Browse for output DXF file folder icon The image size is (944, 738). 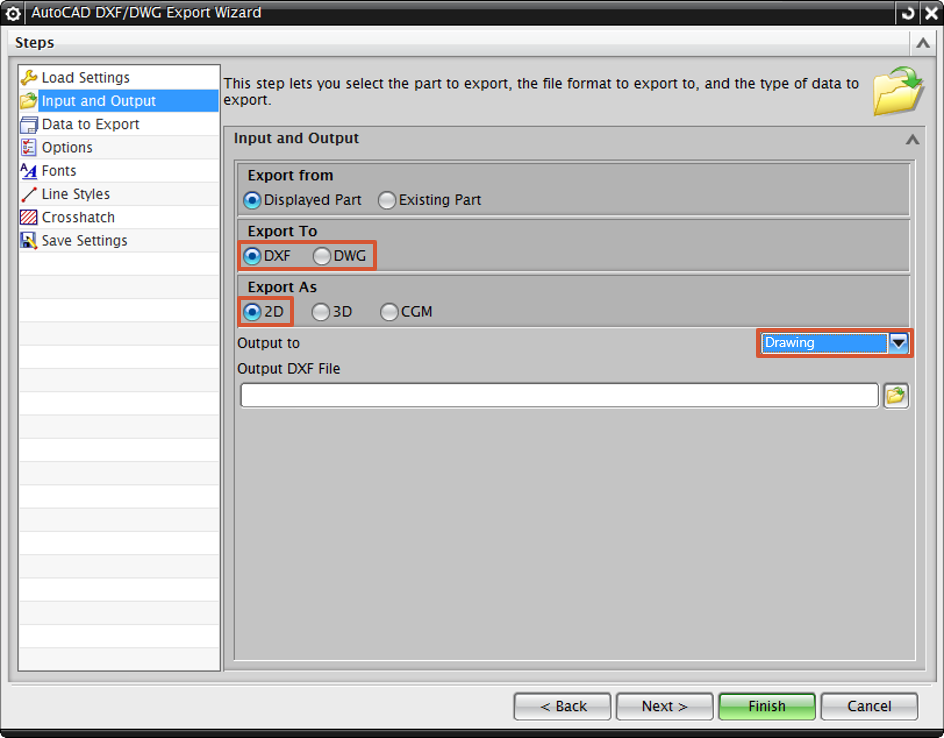coord(895,395)
